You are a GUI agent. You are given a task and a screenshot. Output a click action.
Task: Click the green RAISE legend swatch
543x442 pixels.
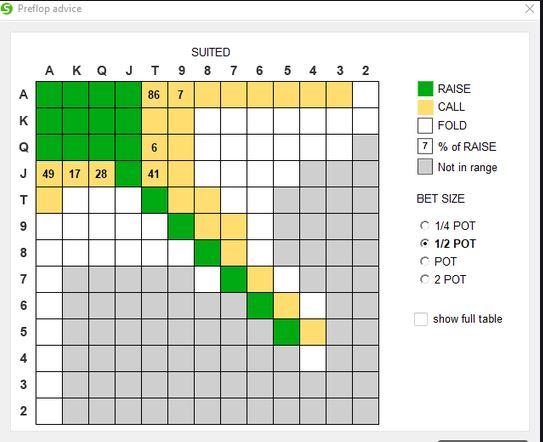click(x=425, y=89)
